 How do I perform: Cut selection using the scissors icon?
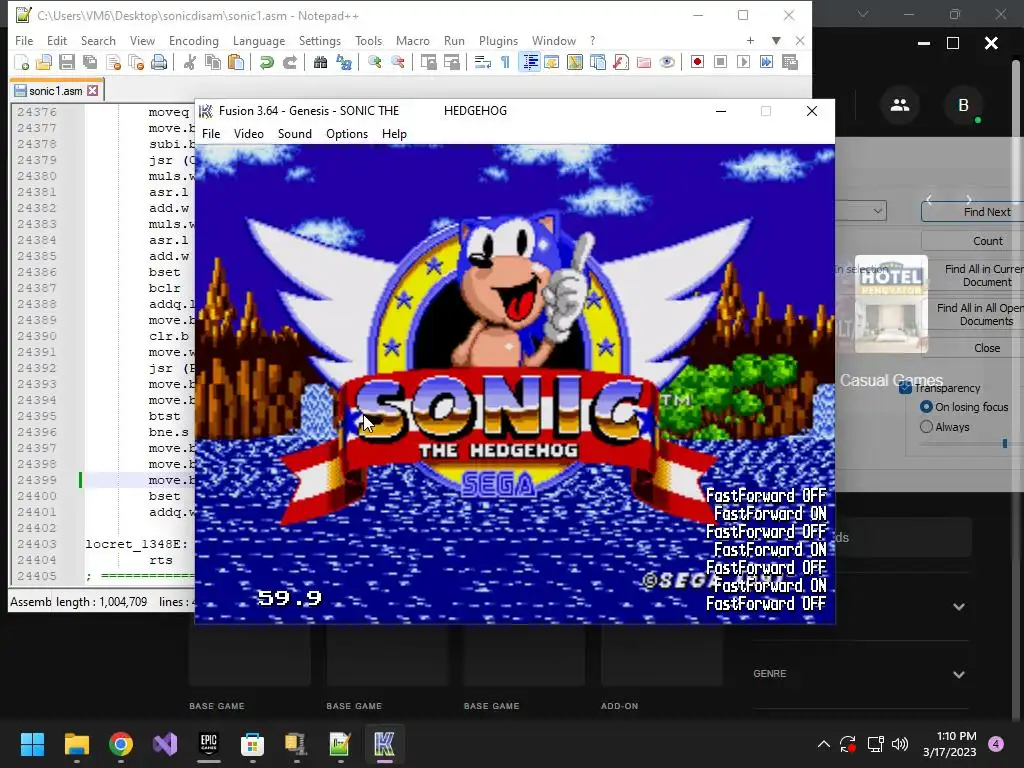pos(189,62)
